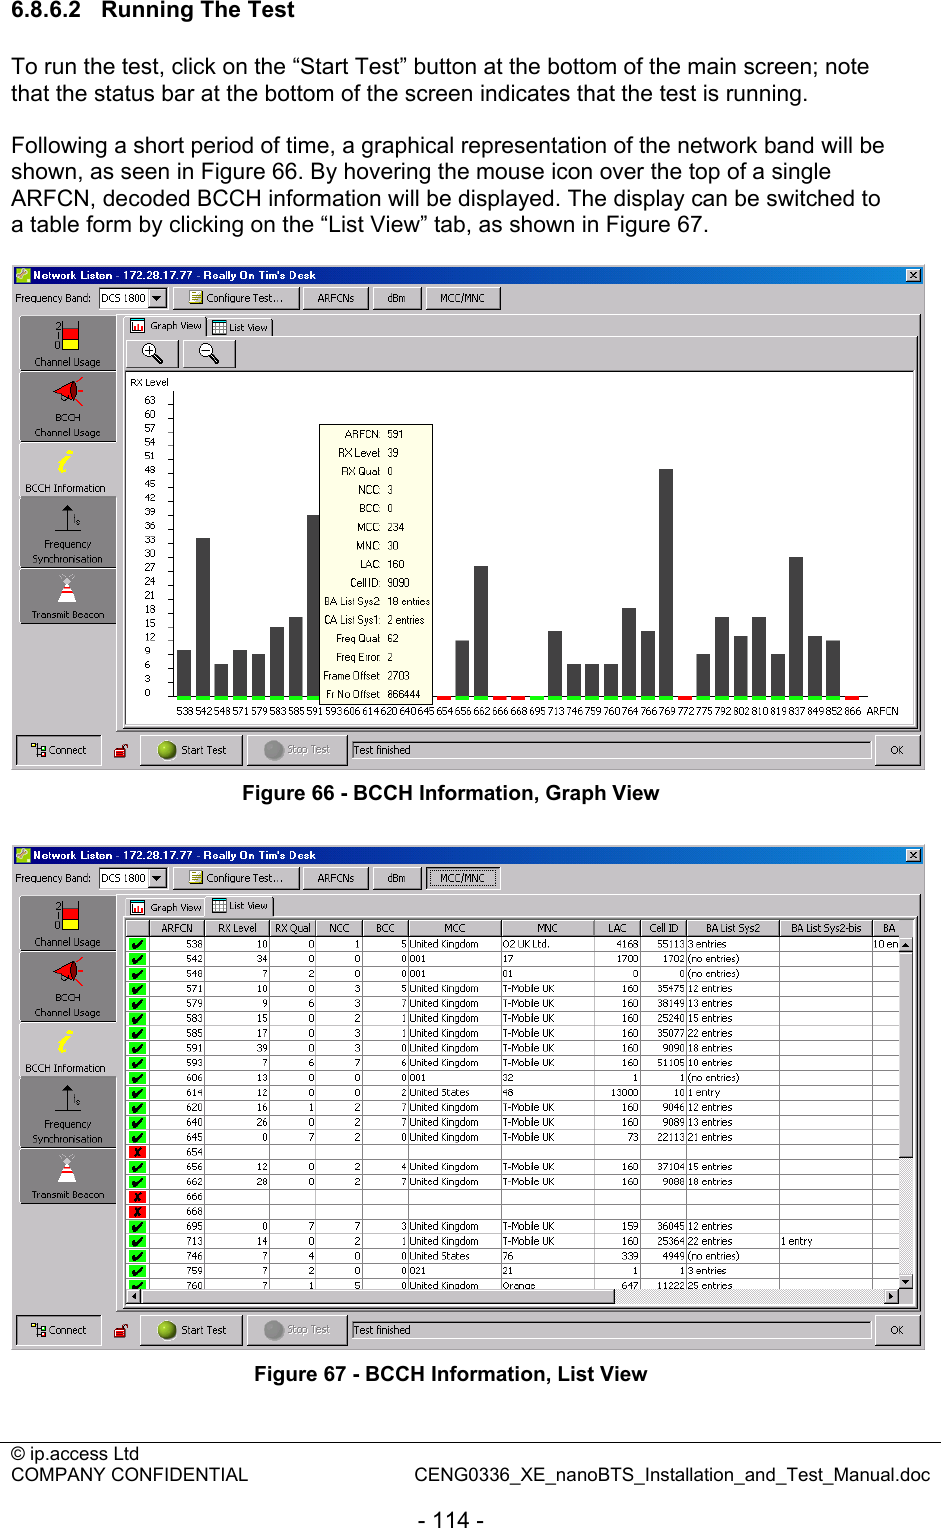Viewport: 941px width, 1528px height.
Task: Click app icon in Figure 67 title bar
Action: [x=23, y=855]
